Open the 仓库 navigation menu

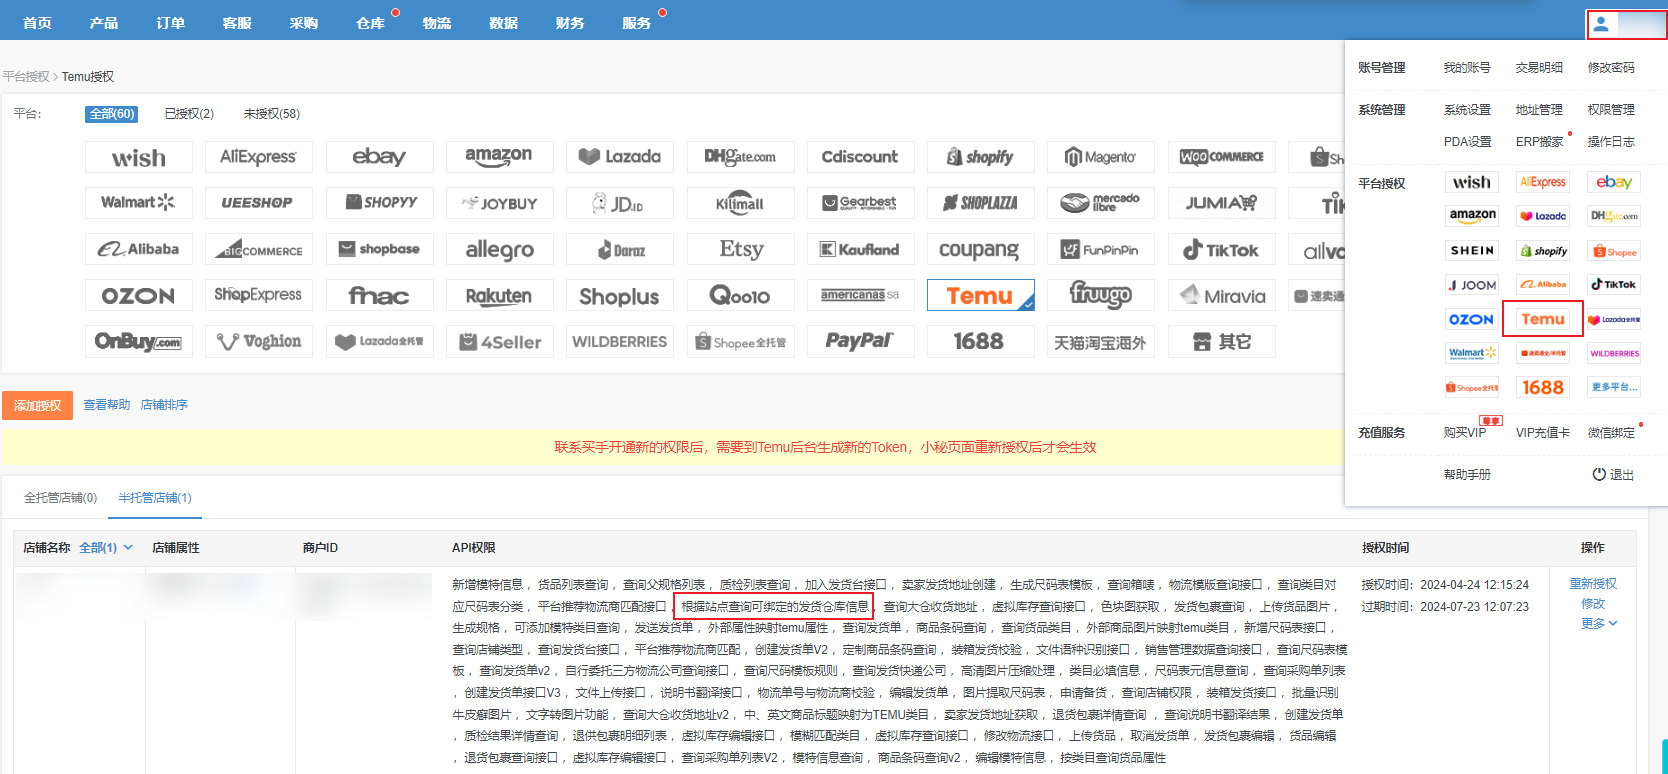(x=371, y=23)
